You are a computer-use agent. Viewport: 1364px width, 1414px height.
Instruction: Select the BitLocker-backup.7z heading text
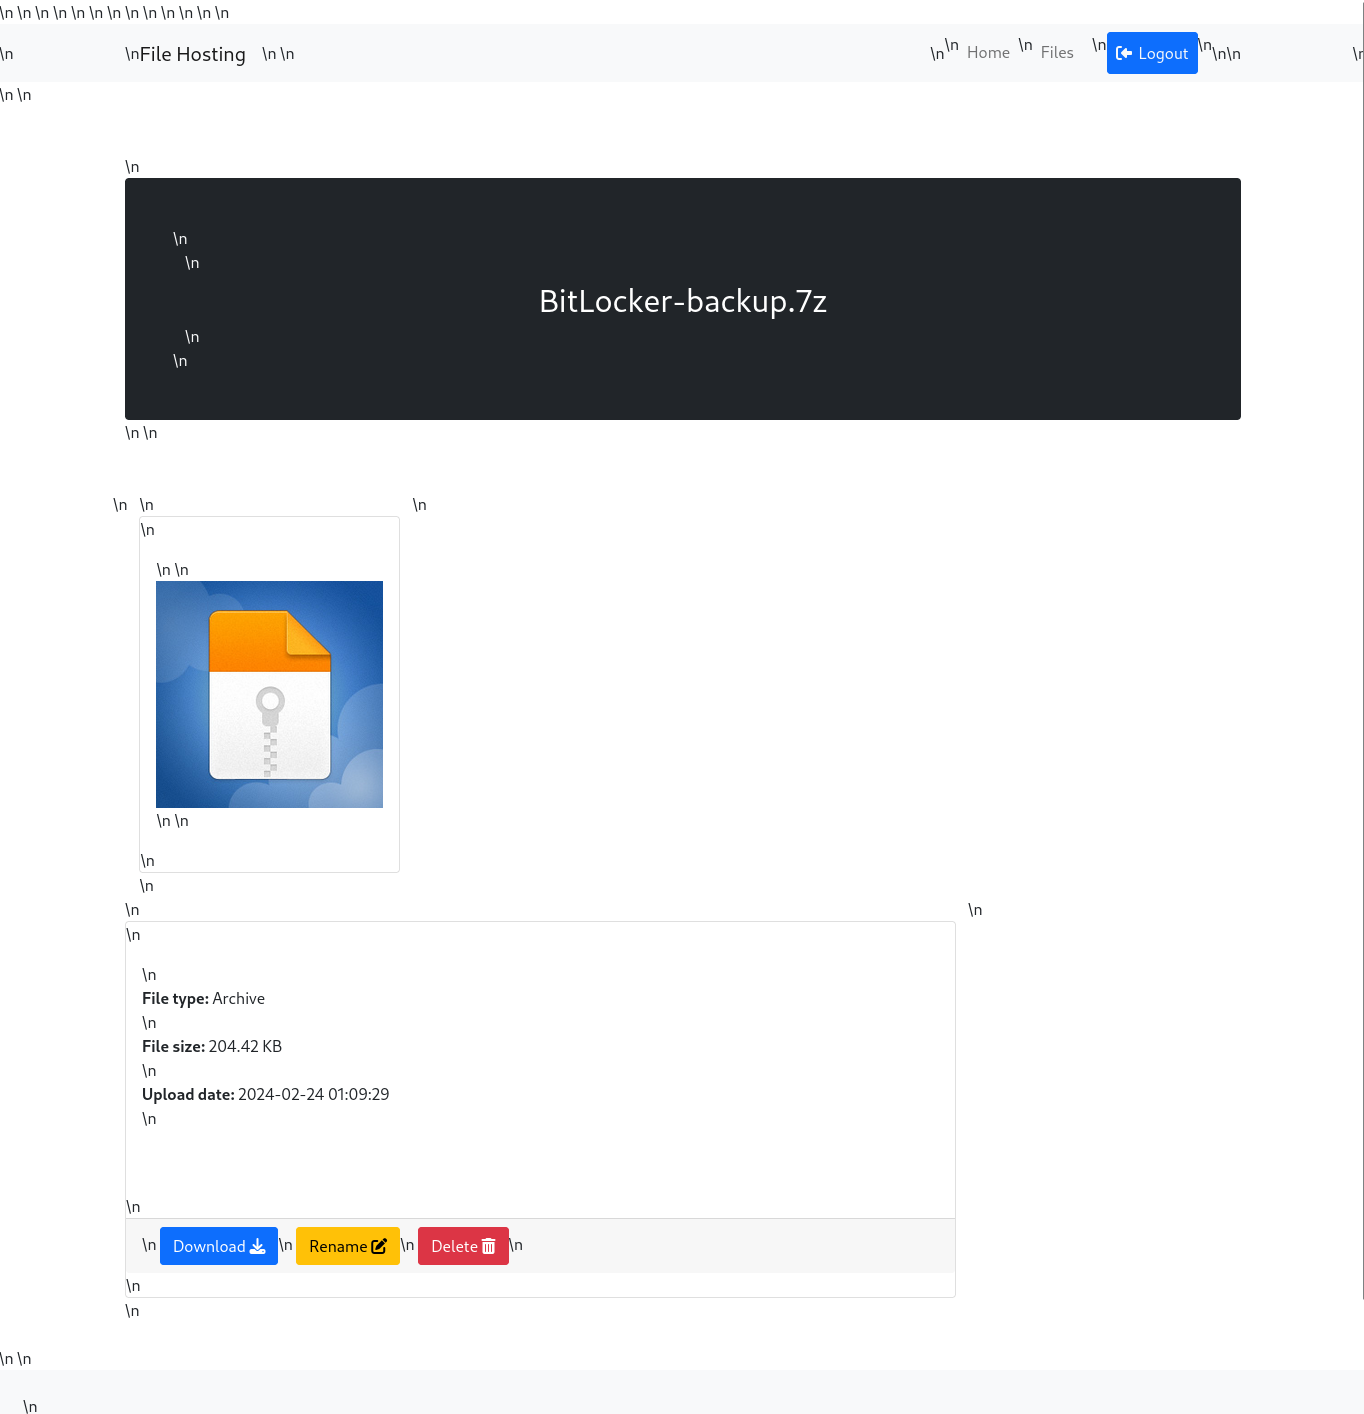pos(683,301)
